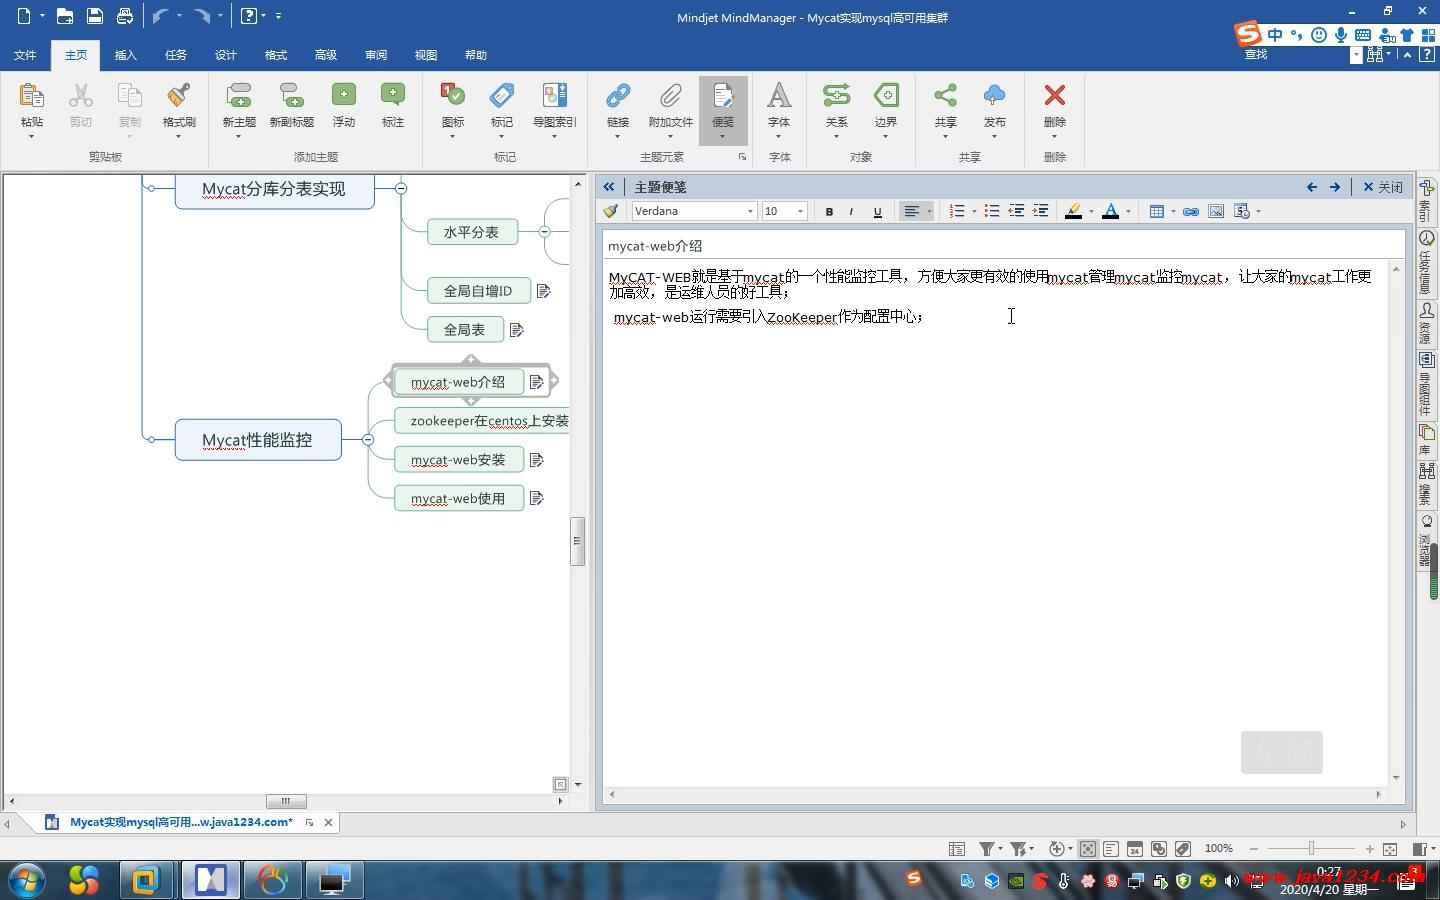Open the 文件 (File) menu
The width and height of the screenshot is (1440, 900).
coord(25,55)
